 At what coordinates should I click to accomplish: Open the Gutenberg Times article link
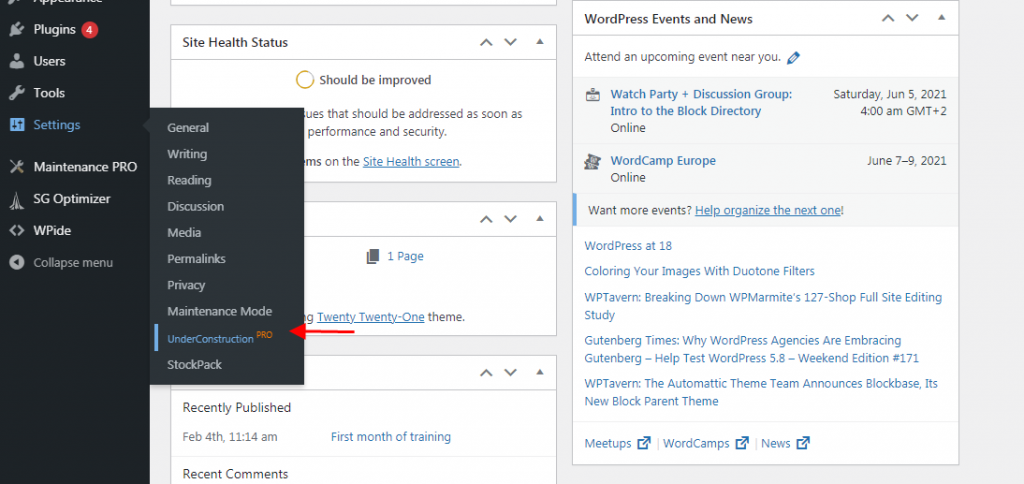pyautogui.click(x=752, y=349)
